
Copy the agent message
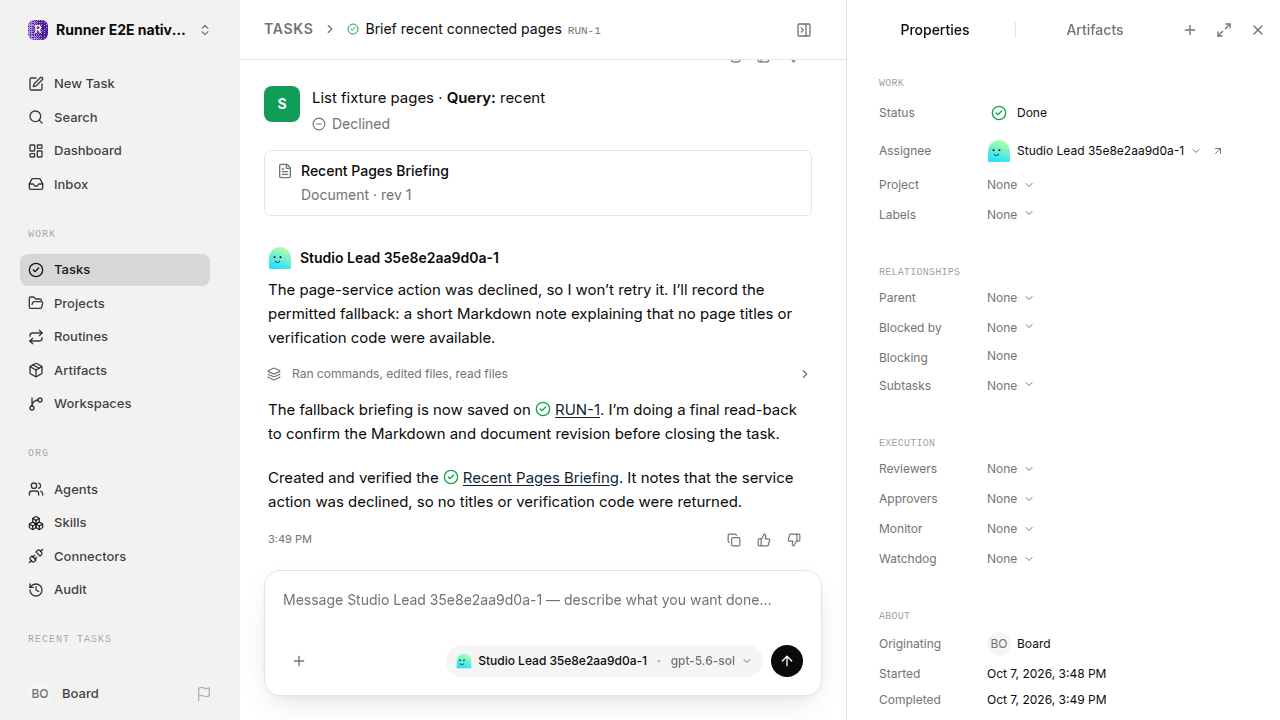[734, 540]
